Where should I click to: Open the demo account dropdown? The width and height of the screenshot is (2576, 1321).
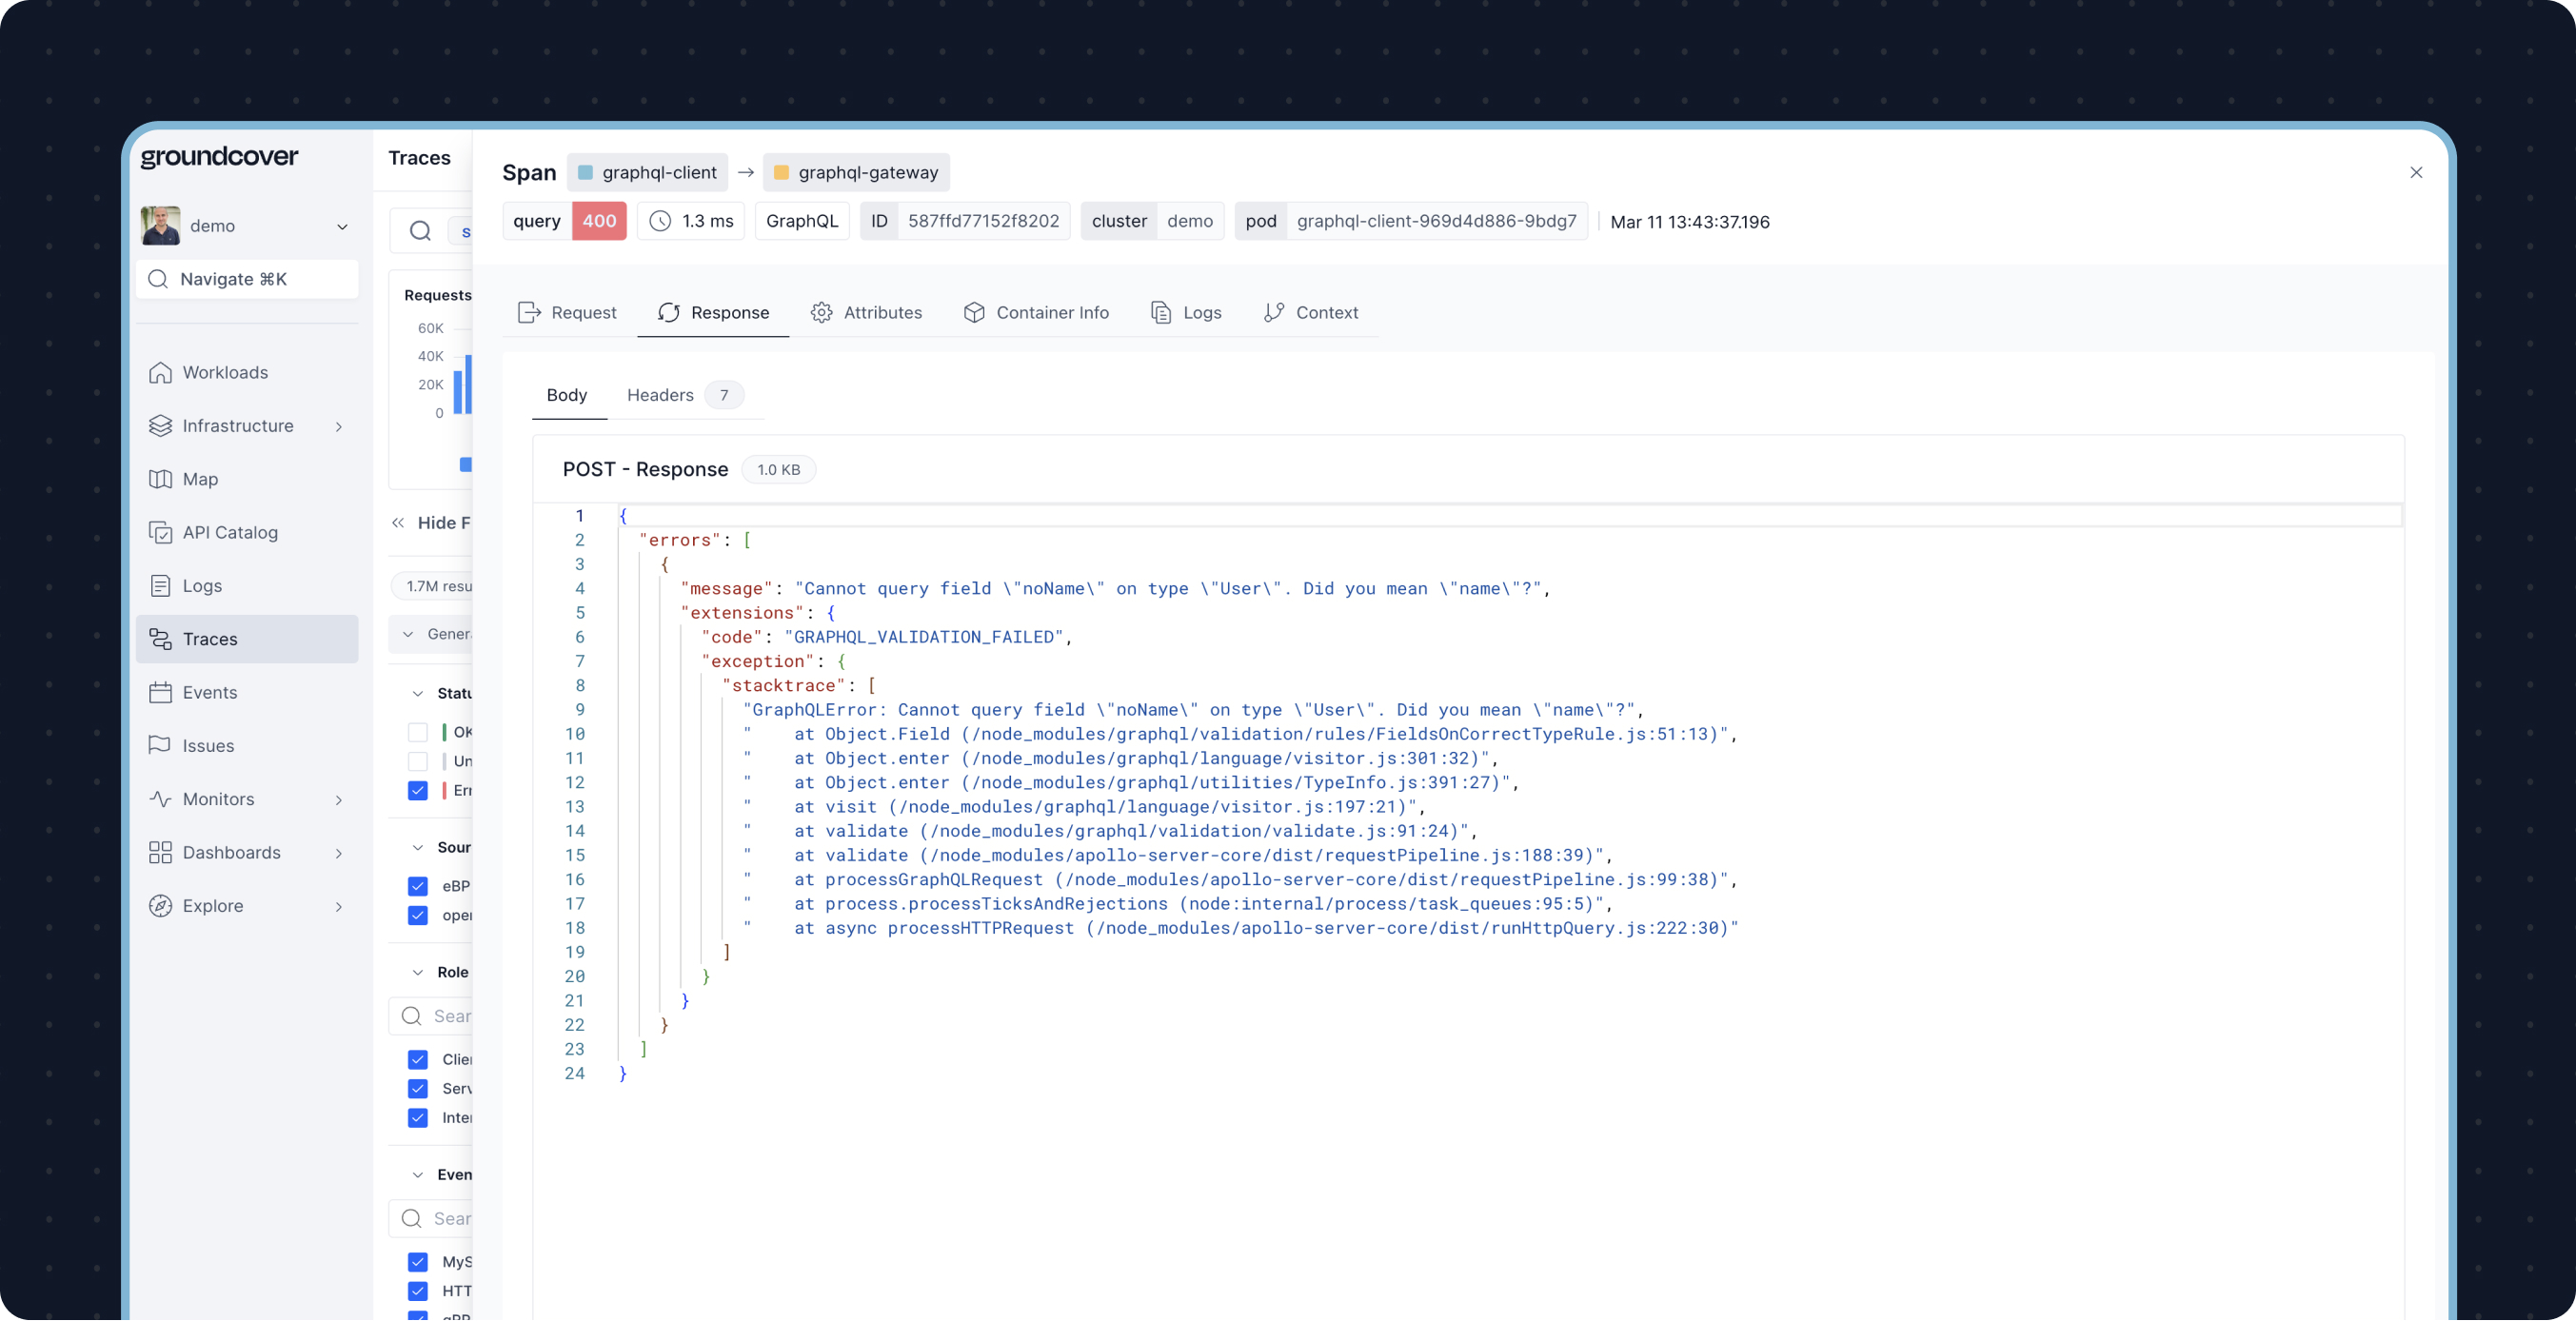tap(342, 227)
